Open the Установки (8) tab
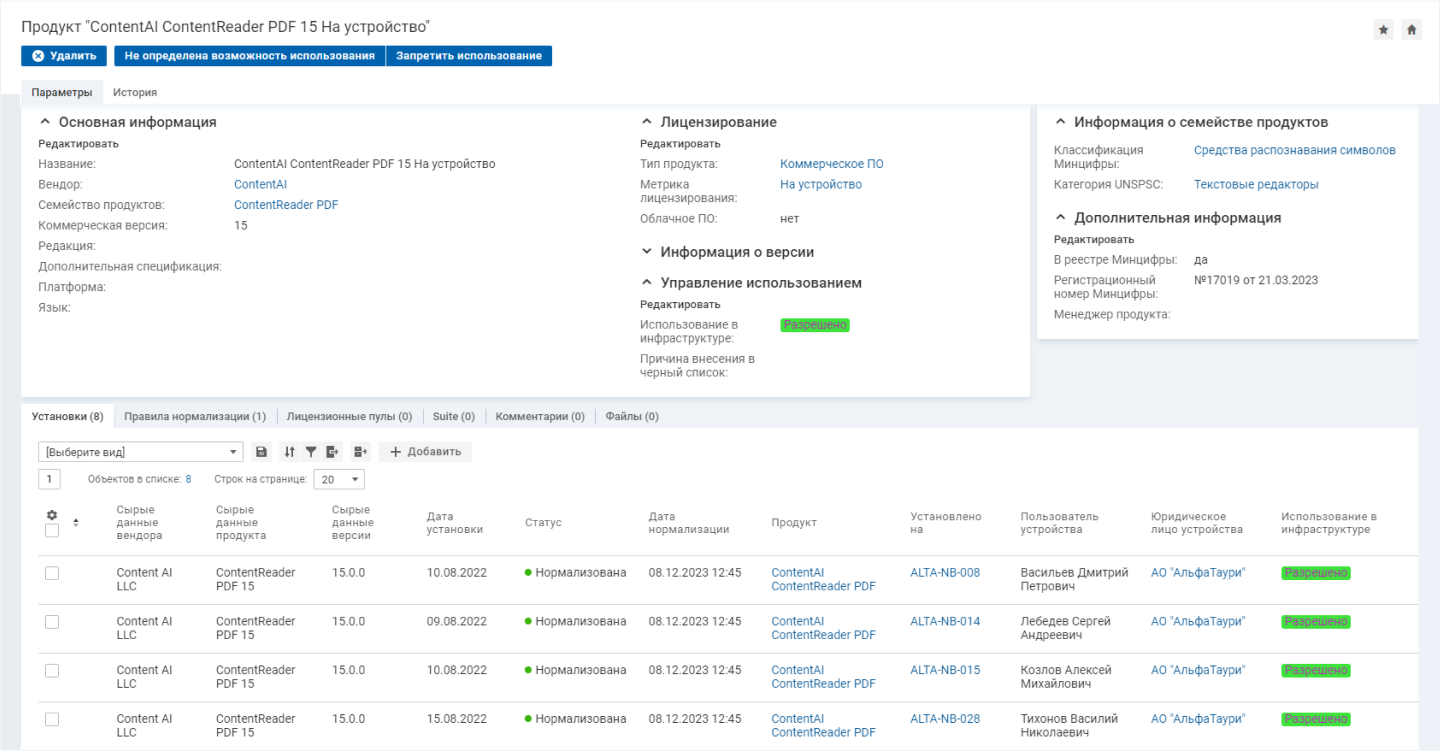Screen dimensions: 1441x751 (67, 416)
